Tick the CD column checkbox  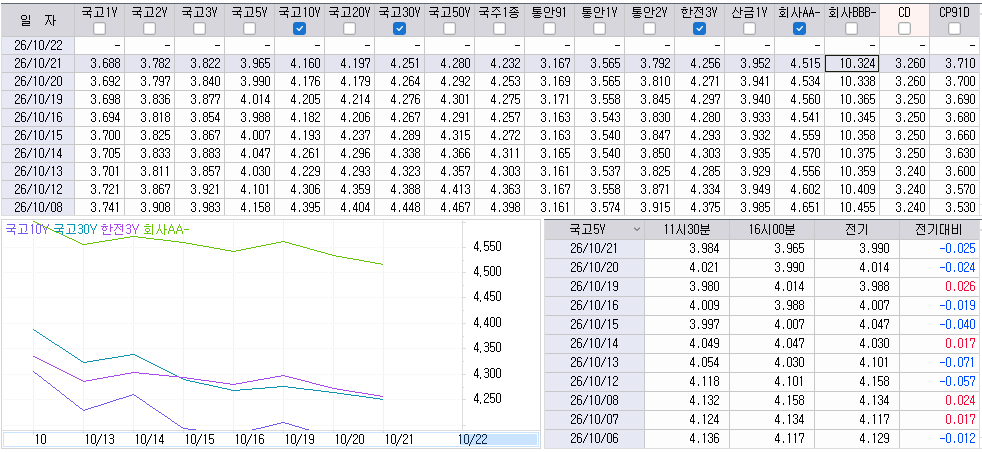pyautogui.click(x=904, y=28)
